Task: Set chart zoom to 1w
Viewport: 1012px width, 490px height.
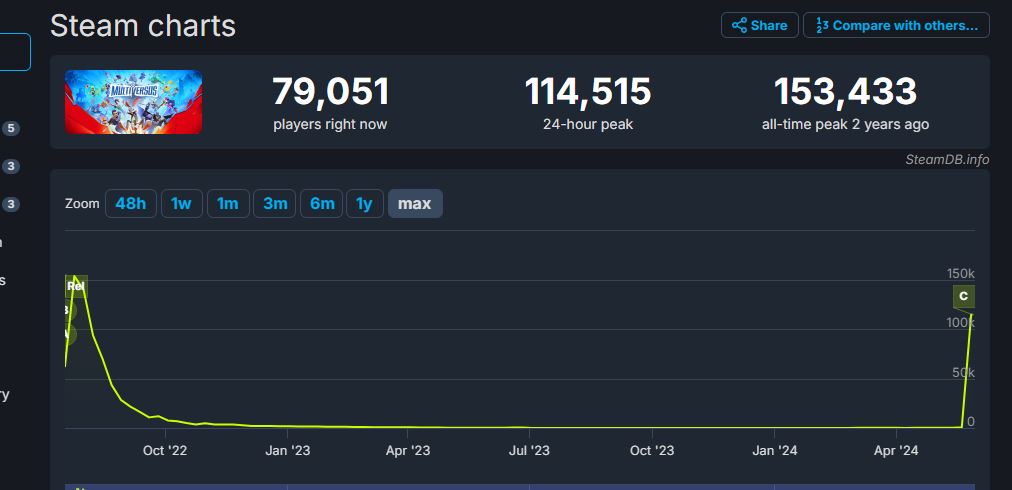Action: (x=181, y=204)
